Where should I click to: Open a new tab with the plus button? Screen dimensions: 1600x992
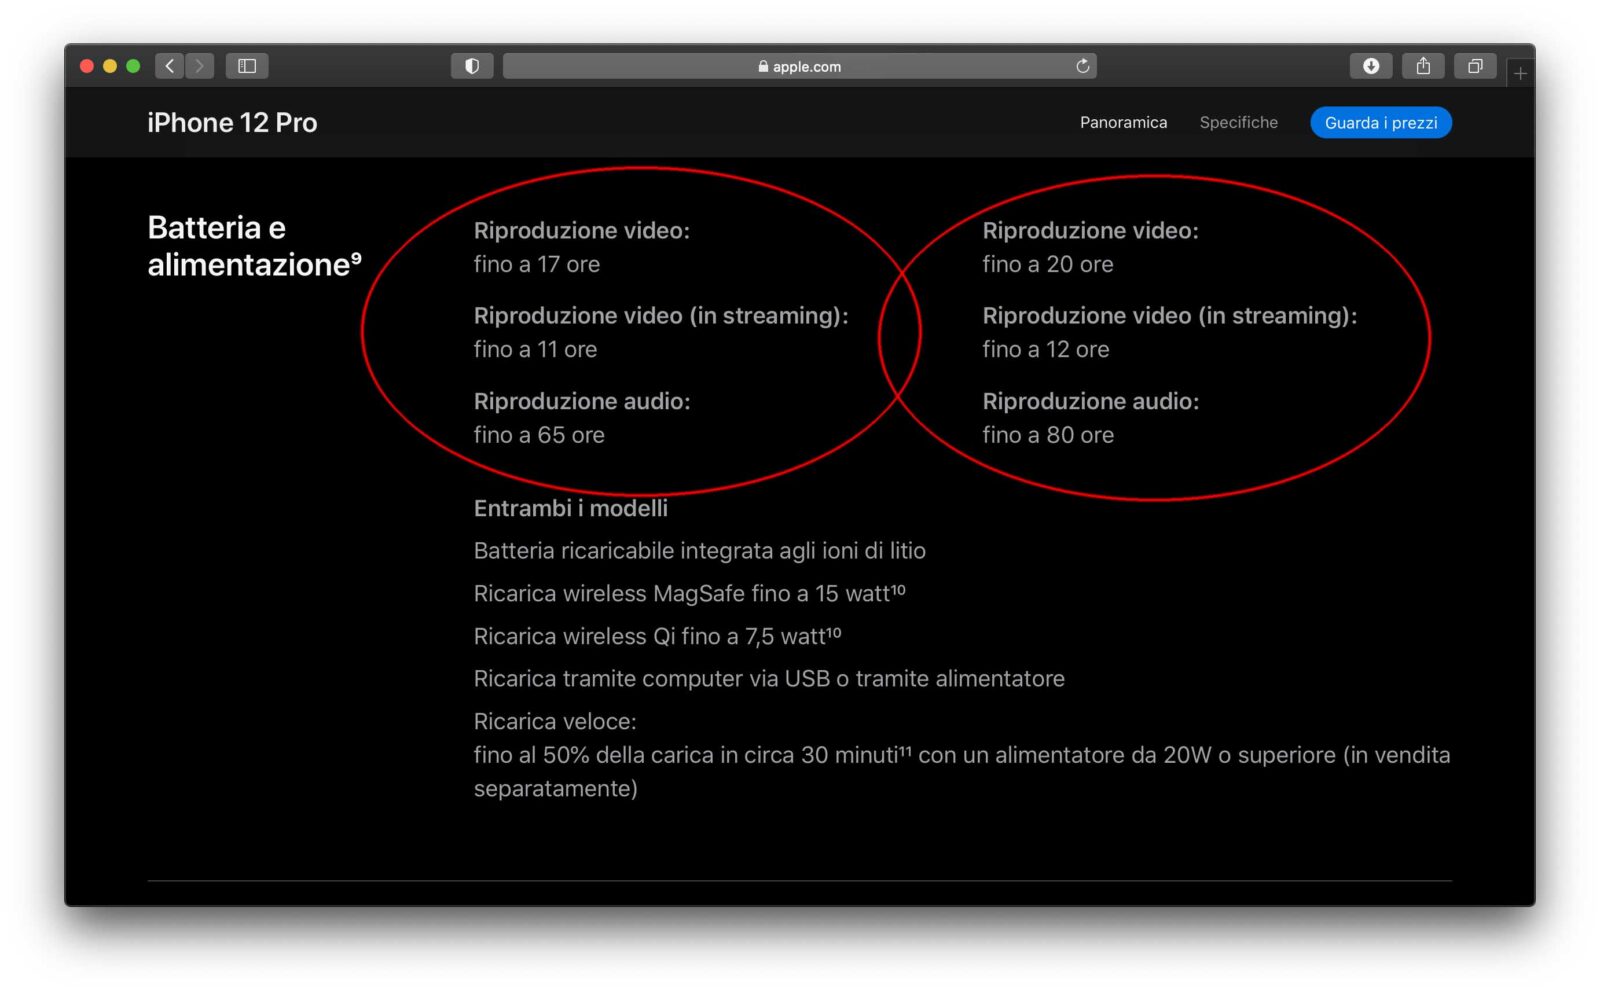[1520, 73]
